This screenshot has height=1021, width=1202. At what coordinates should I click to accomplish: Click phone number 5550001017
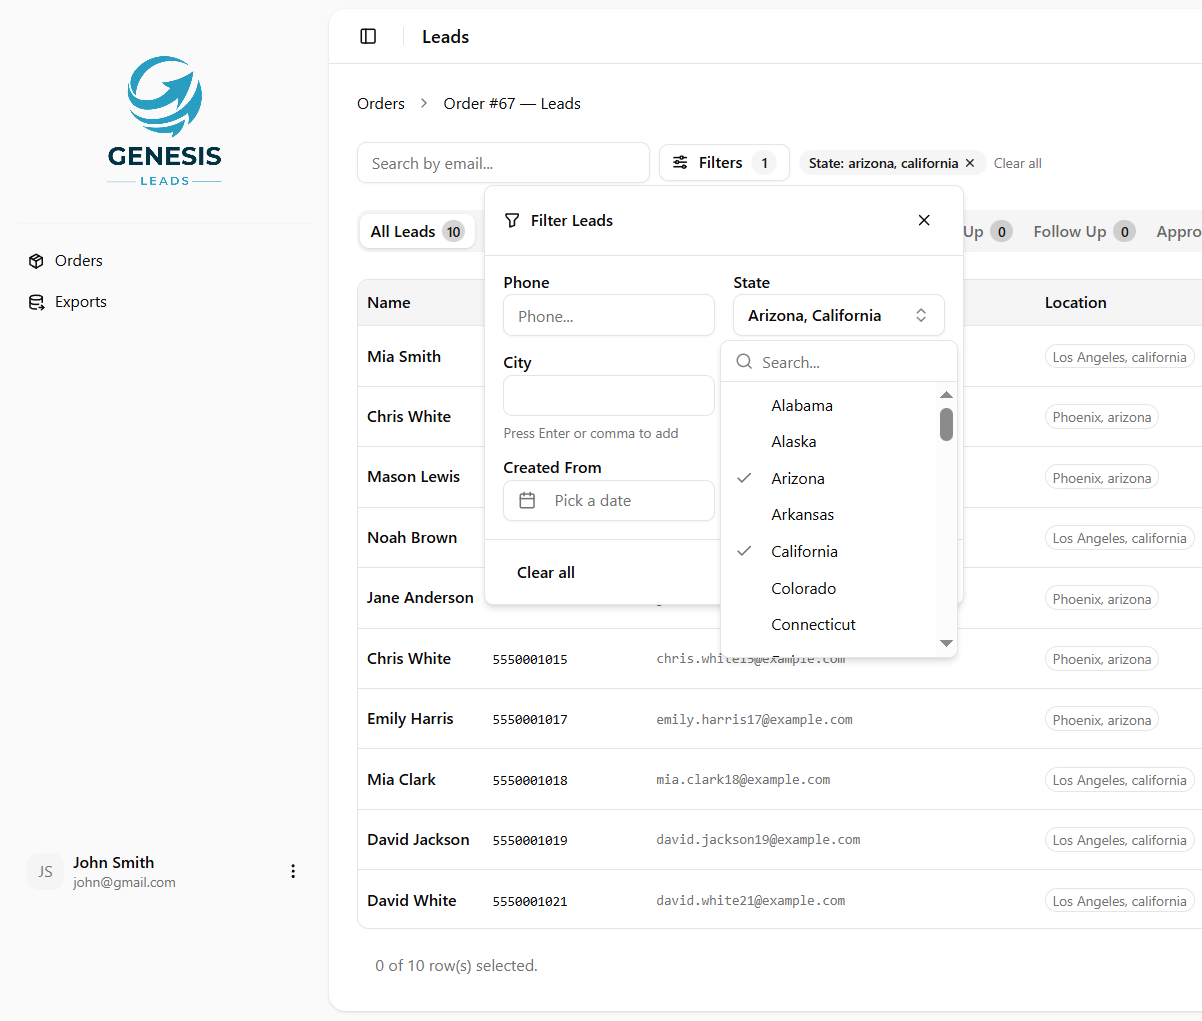point(530,720)
